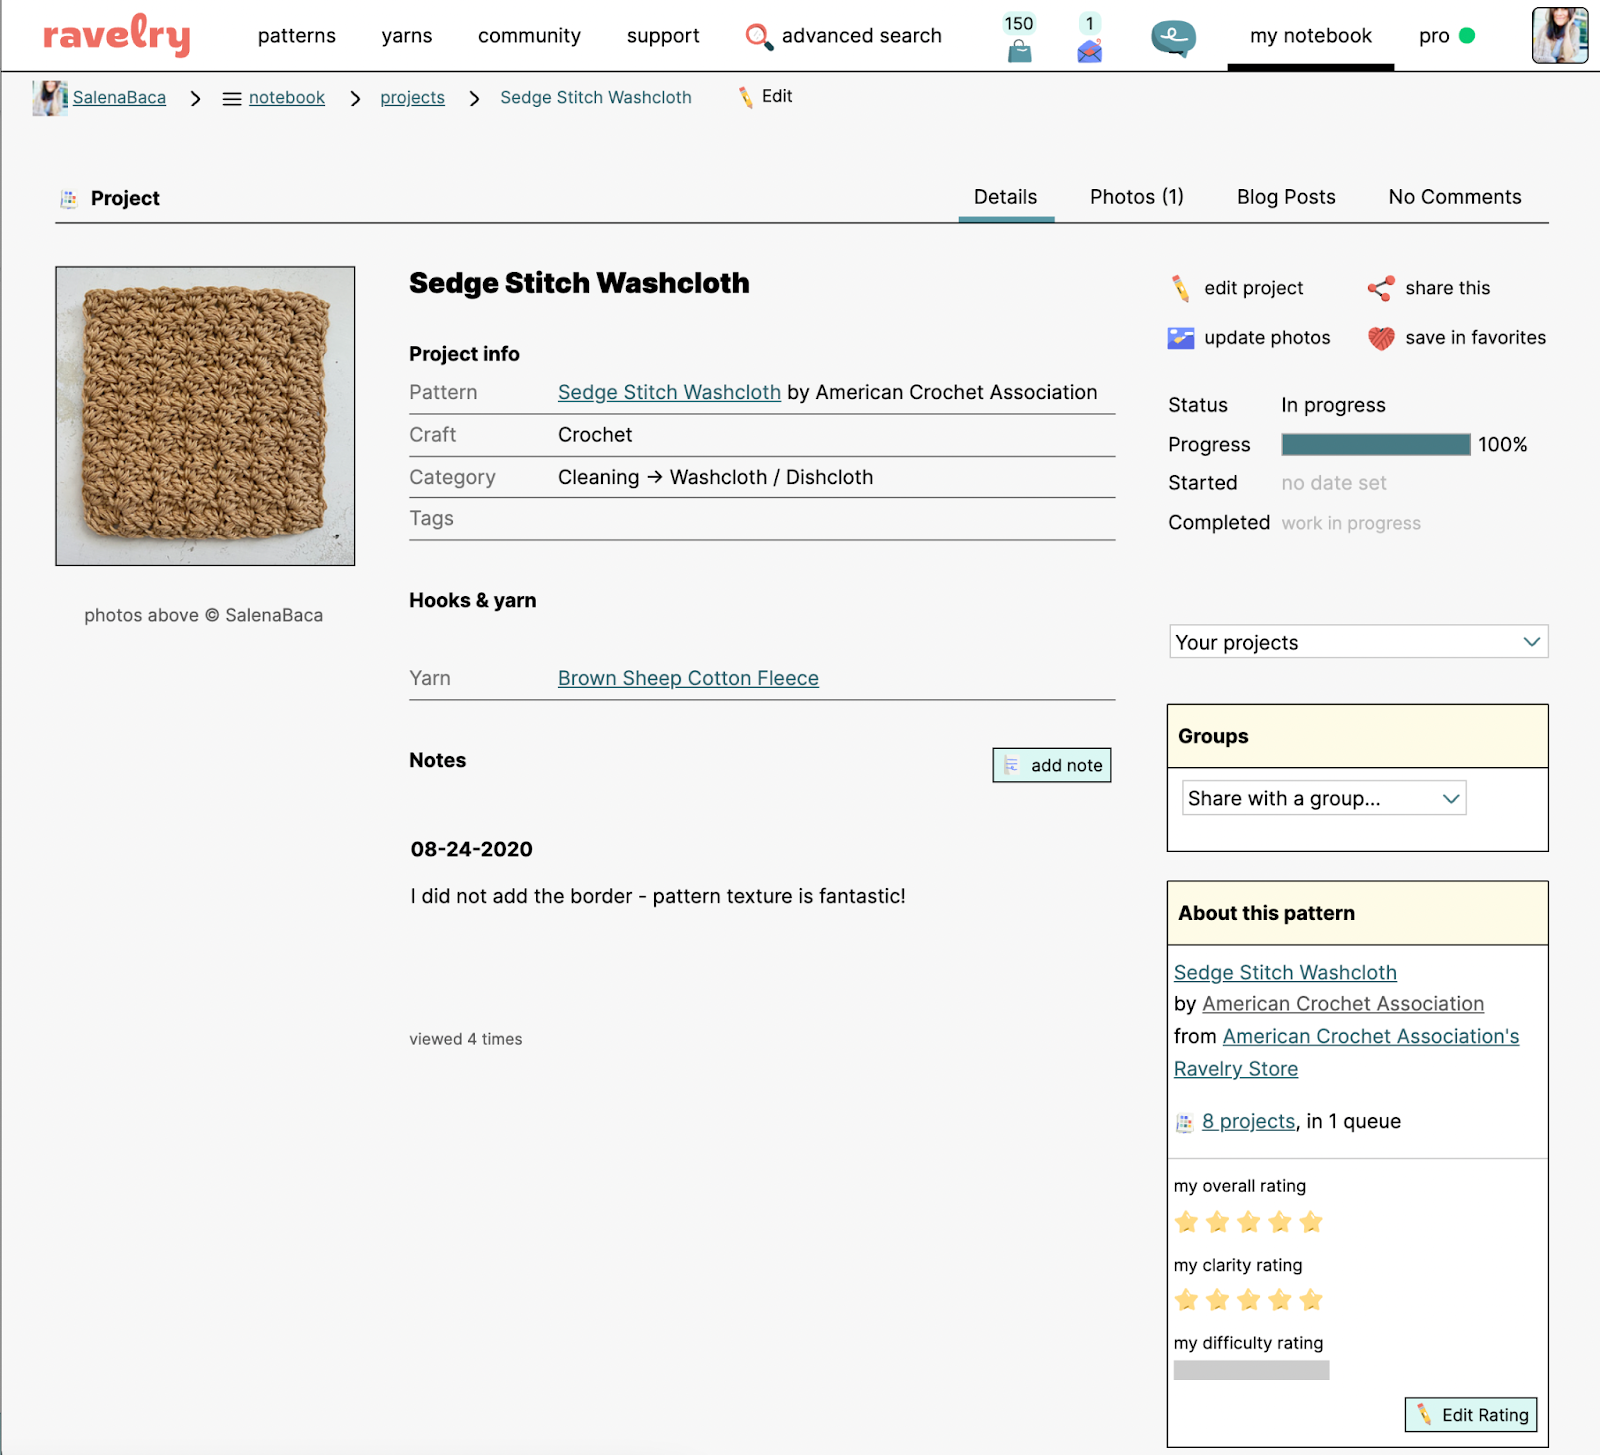This screenshot has width=1600, height=1455.
Task: Open the pro menu item
Action: 1434,36
